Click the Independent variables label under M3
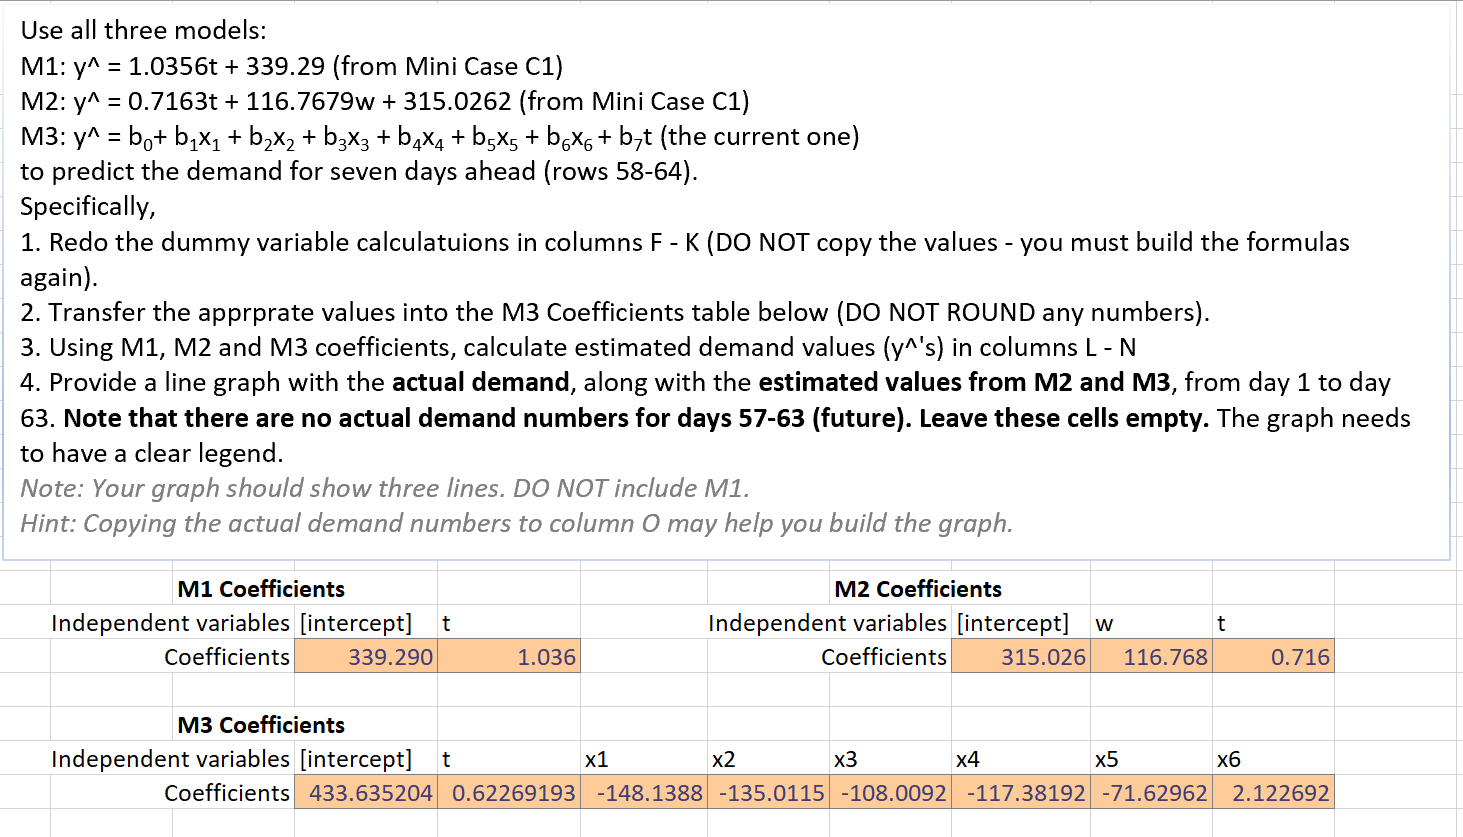The height and width of the screenshot is (837, 1463). coord(171,758)
